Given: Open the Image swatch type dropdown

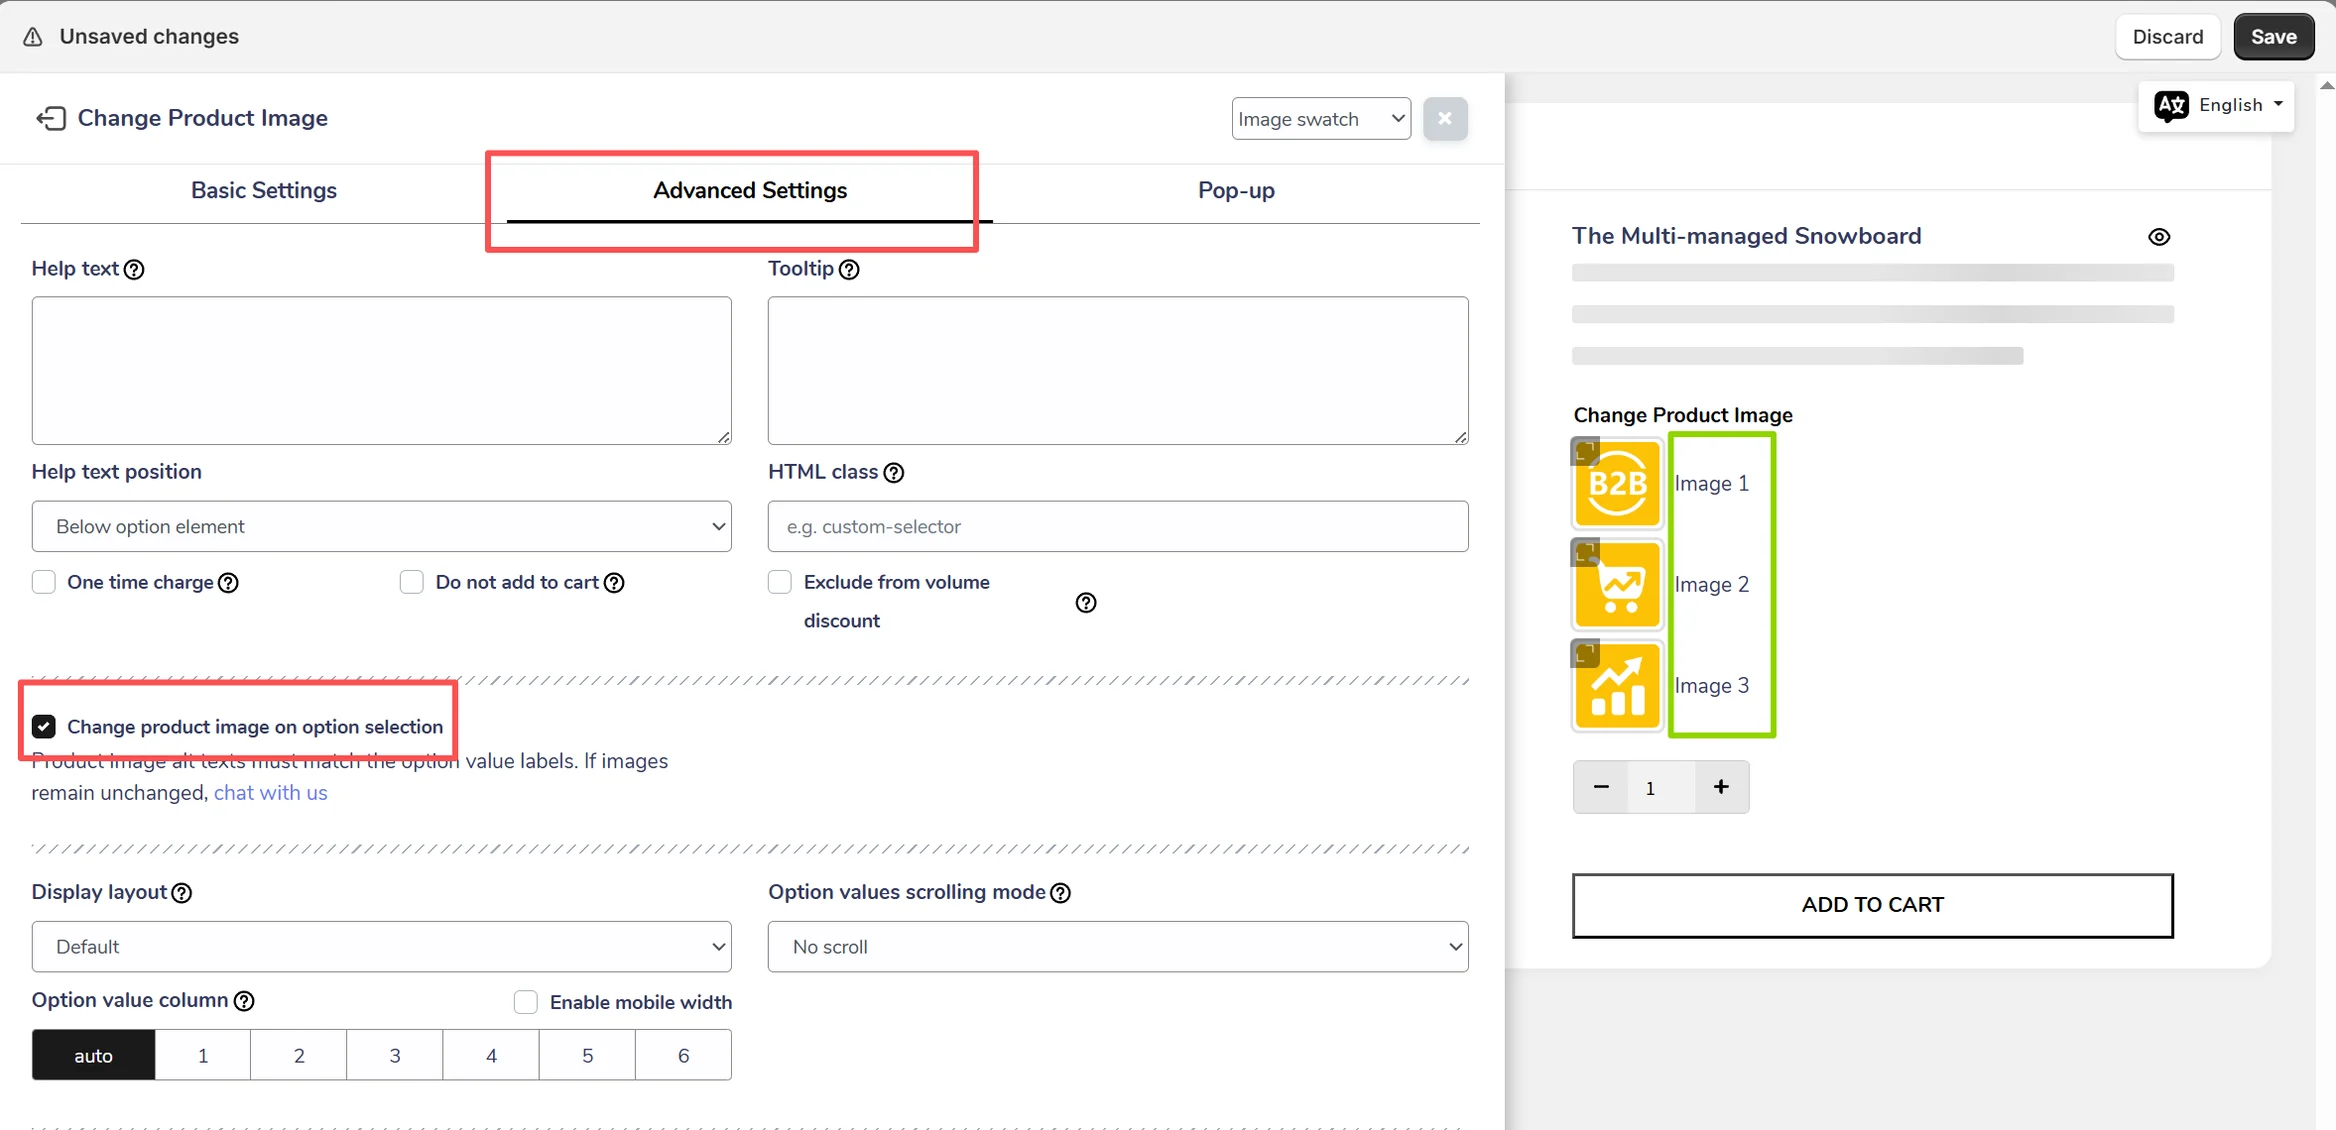Looking at the screenshot, I should [x=1321, y=119].
